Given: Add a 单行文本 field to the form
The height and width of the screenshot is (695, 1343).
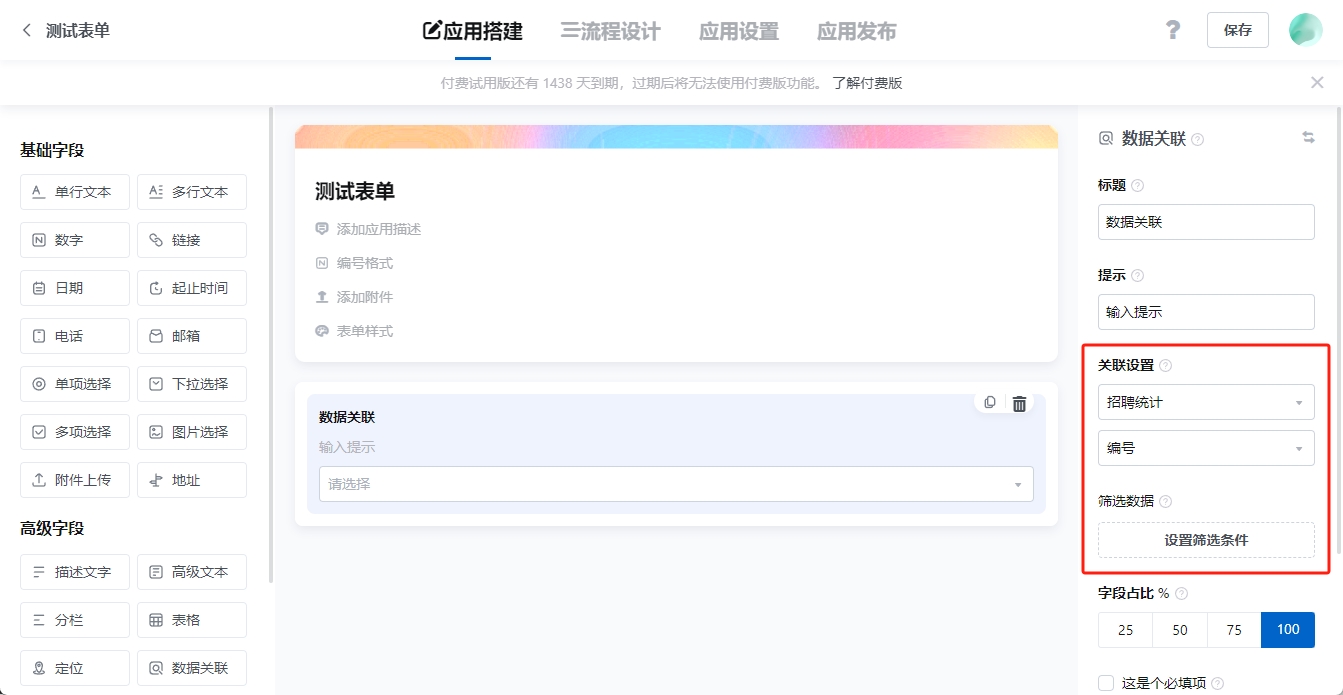Looking at the screenshot, I should 74,191.
